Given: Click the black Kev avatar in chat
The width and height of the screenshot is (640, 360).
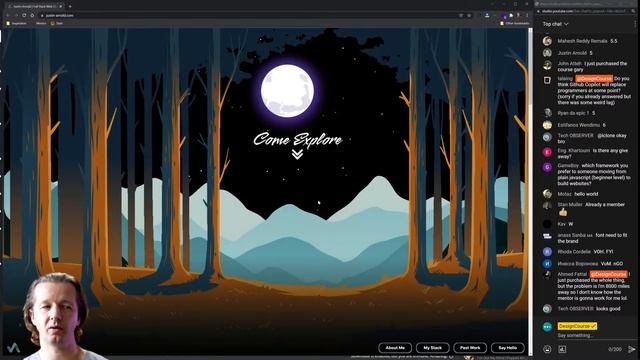Looking at the screenshot, I should 547,224.
